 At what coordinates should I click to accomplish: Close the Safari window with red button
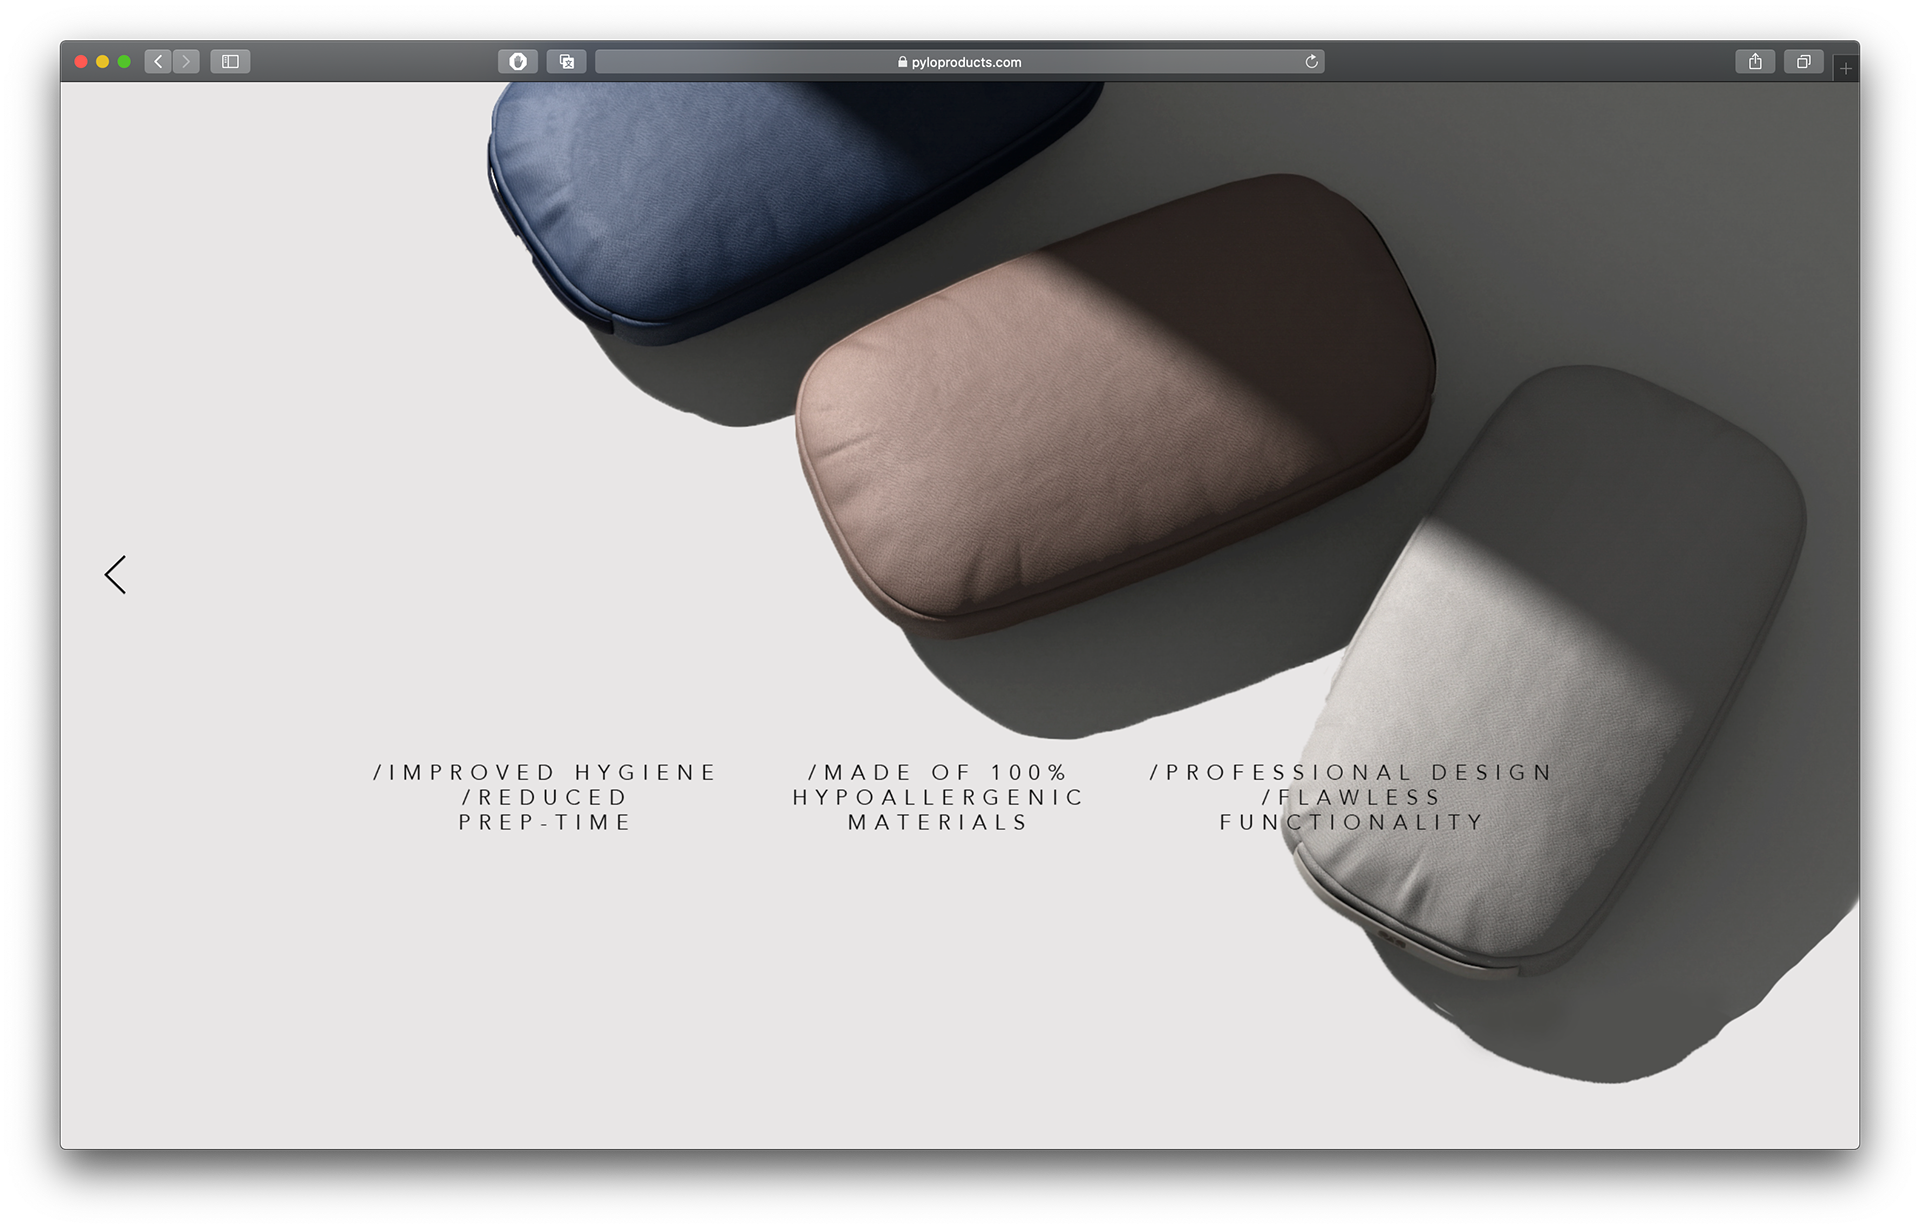tap(81, 62)
